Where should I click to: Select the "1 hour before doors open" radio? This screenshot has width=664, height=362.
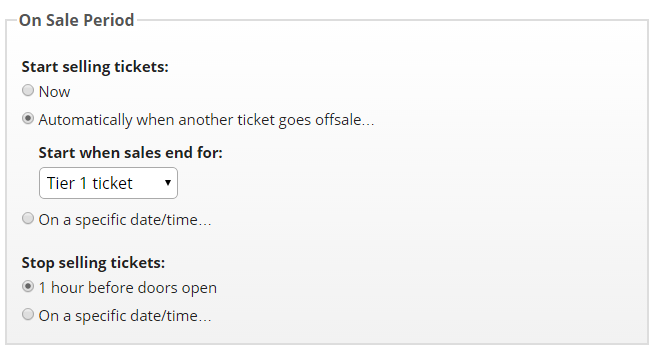pyautogui.click(x=28, y=287)
